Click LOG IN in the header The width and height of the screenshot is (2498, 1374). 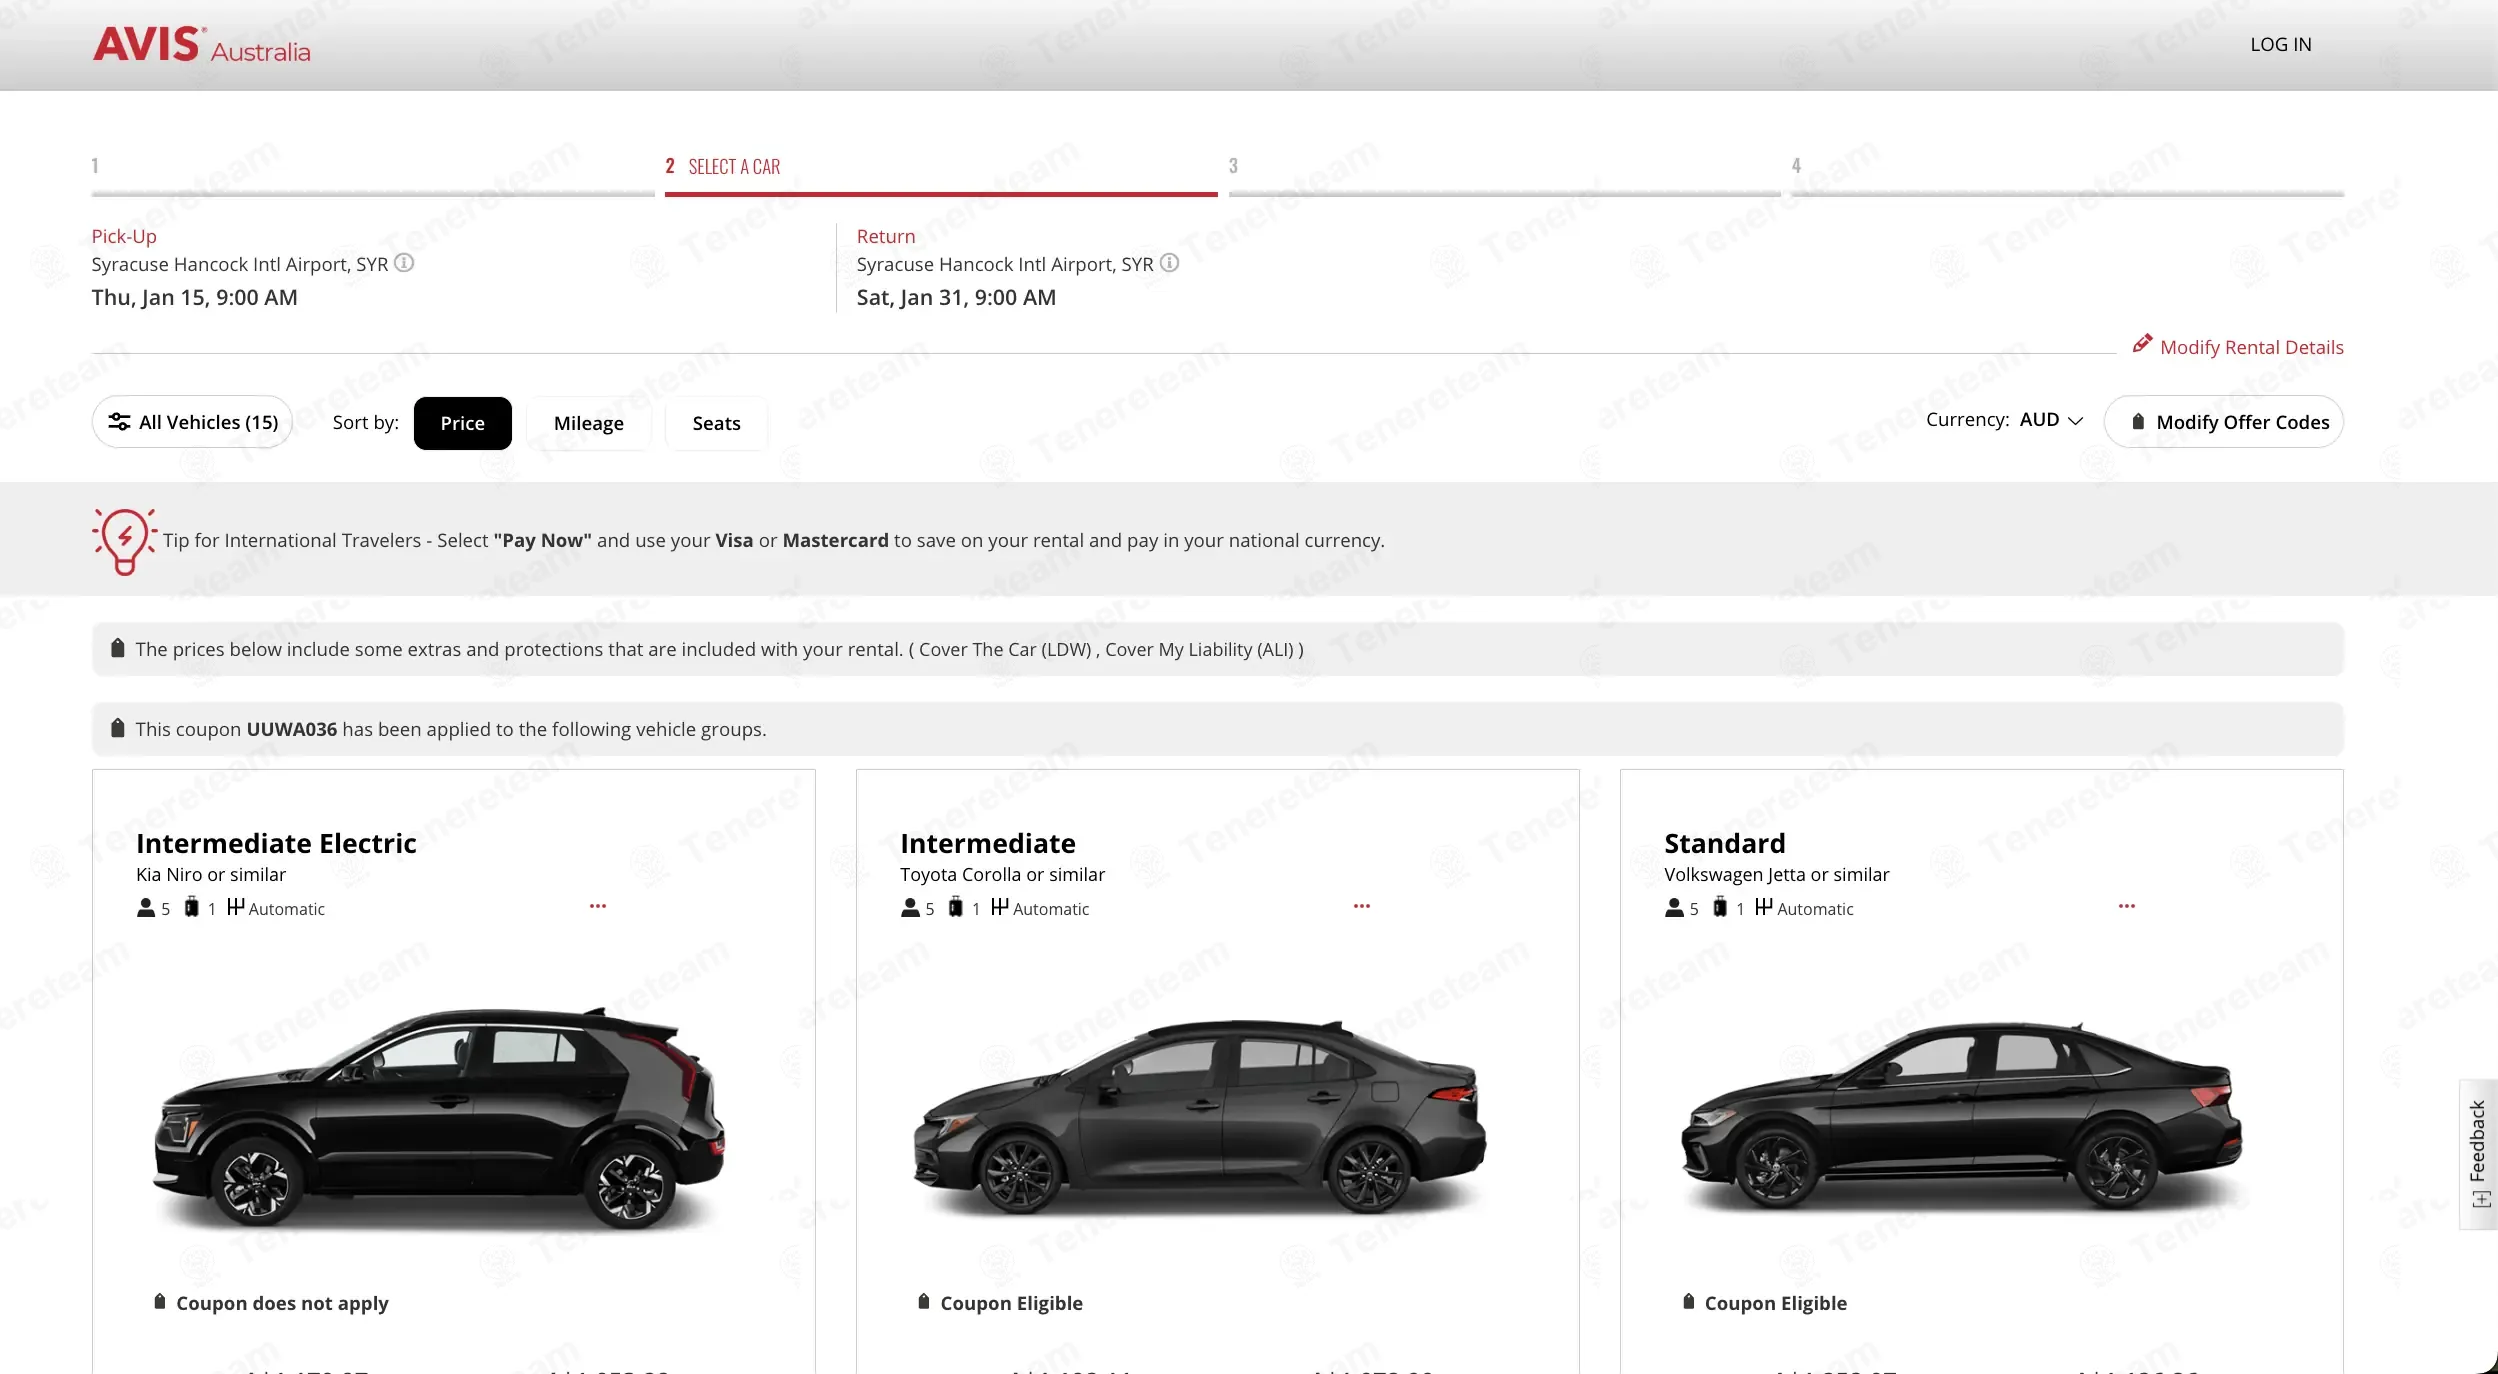2281,44
